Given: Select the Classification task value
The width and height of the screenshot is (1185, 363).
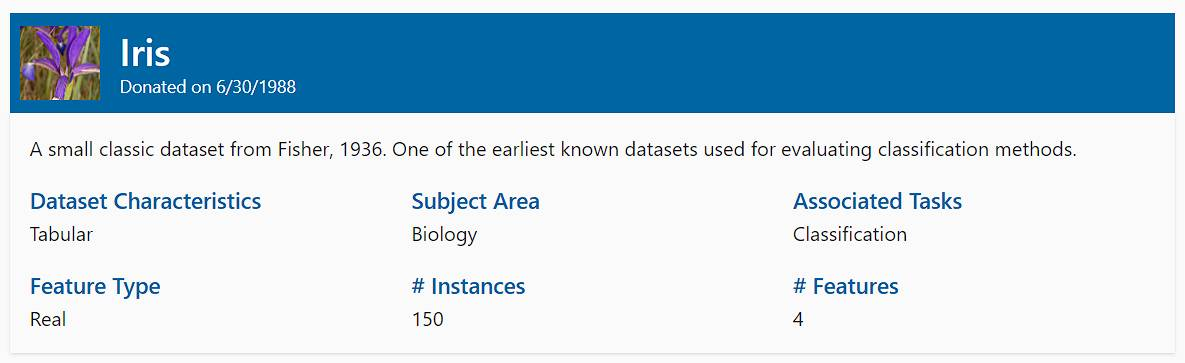Looking at the screenshot, I should (849, 234).
